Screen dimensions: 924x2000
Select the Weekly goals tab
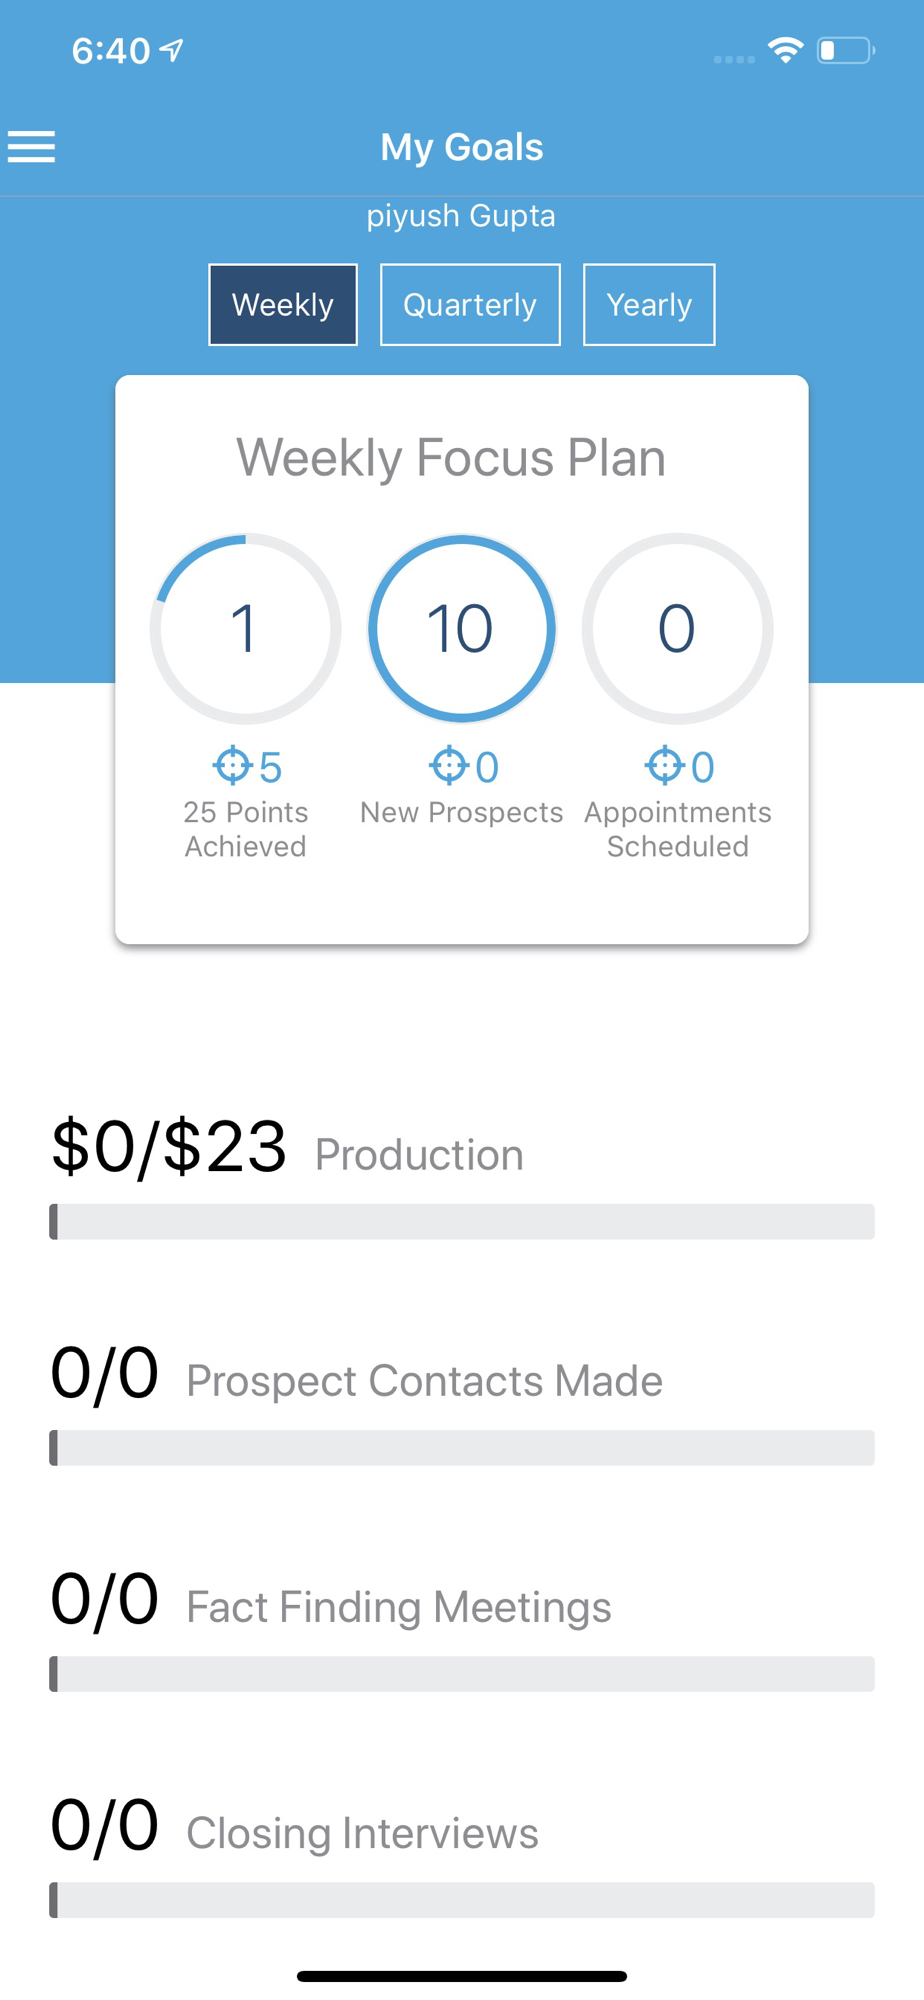(x=283, y=305)
